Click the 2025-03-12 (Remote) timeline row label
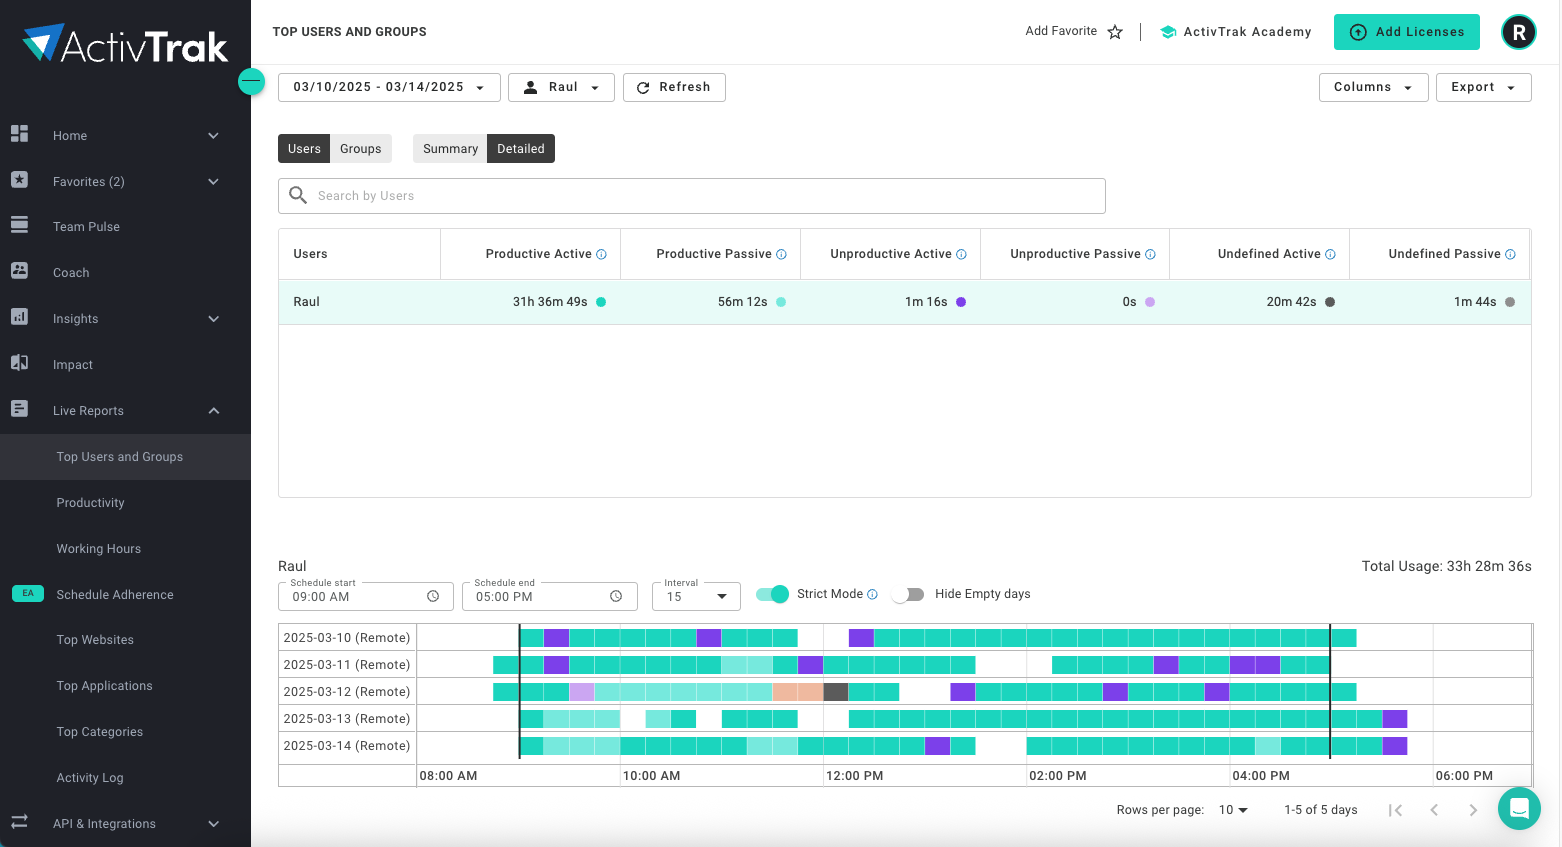Screen dimensions: 1562x847 pyautogui.click(x=347, y=692)
